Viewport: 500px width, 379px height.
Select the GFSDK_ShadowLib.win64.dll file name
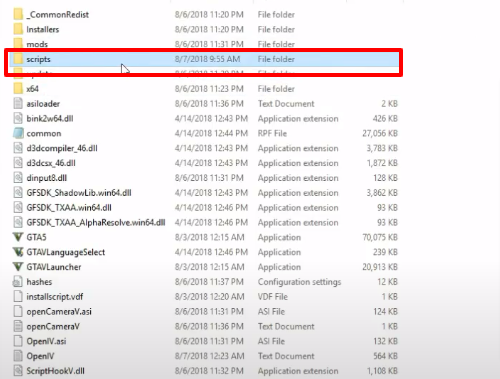(x=79, y=193)
